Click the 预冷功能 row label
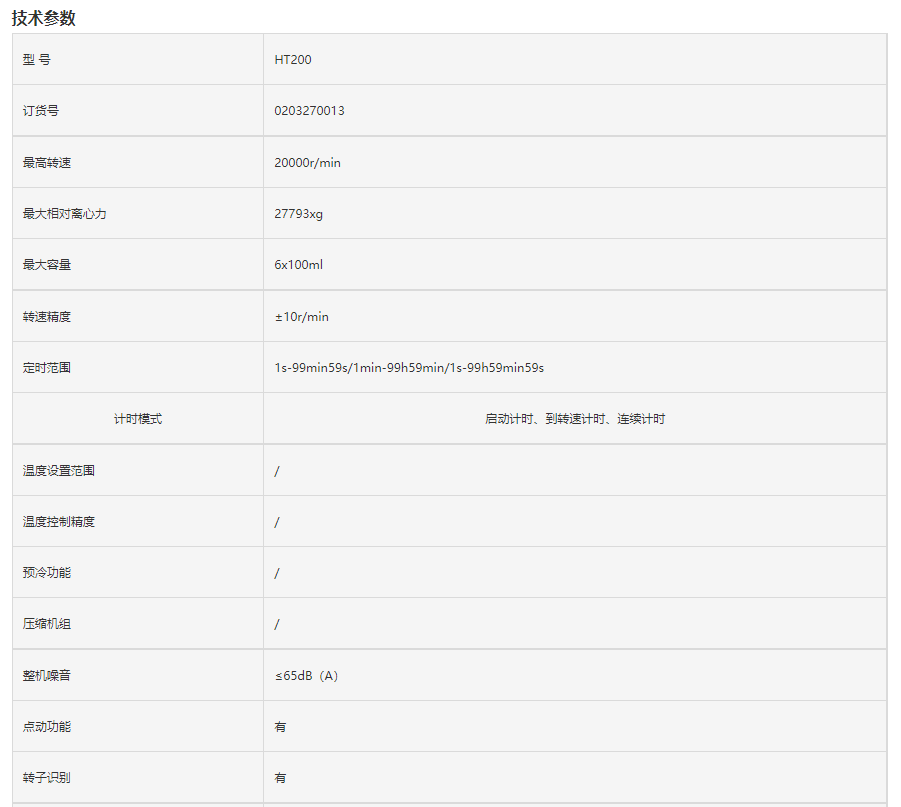This screenshot has height=807, width=901. 47,573
